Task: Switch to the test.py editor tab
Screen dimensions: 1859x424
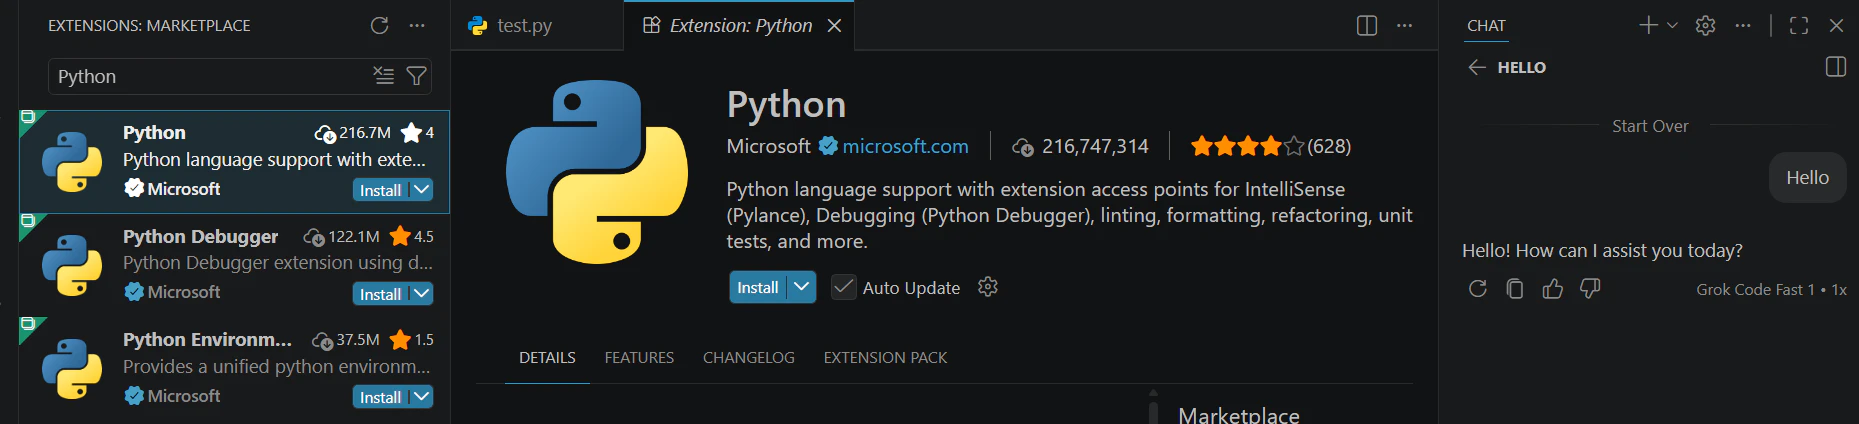Action: (537, 25)
